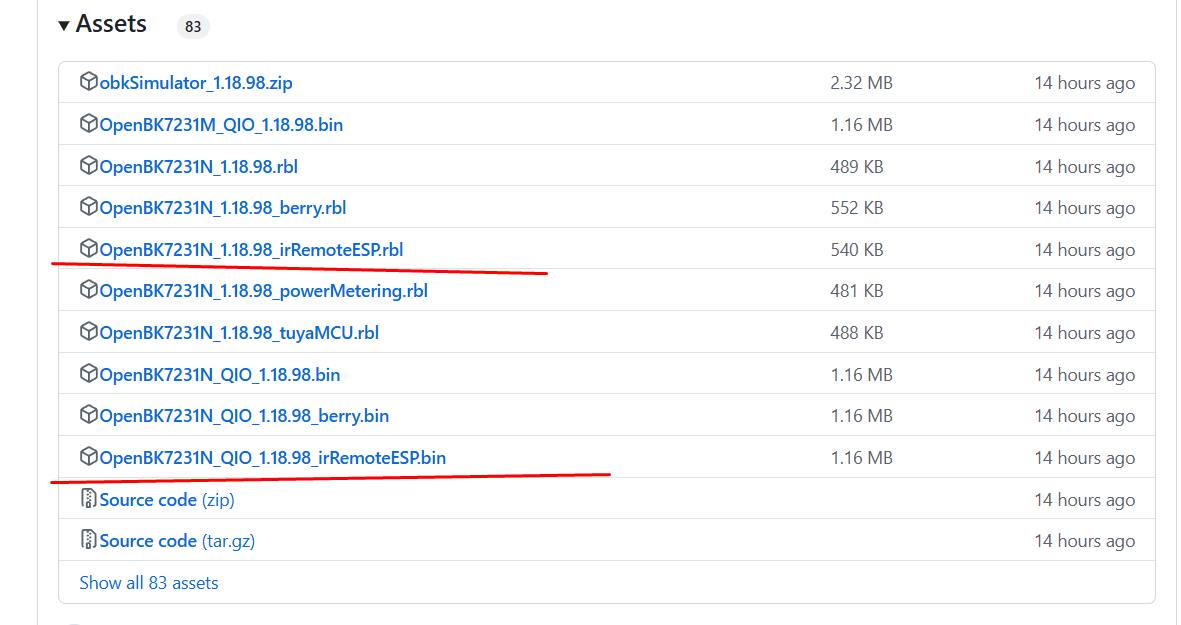This screenshot has width=1181, height=625.
Task: Click archive icon beside Source code (tar.gz)
Action: tap(89, 539)
